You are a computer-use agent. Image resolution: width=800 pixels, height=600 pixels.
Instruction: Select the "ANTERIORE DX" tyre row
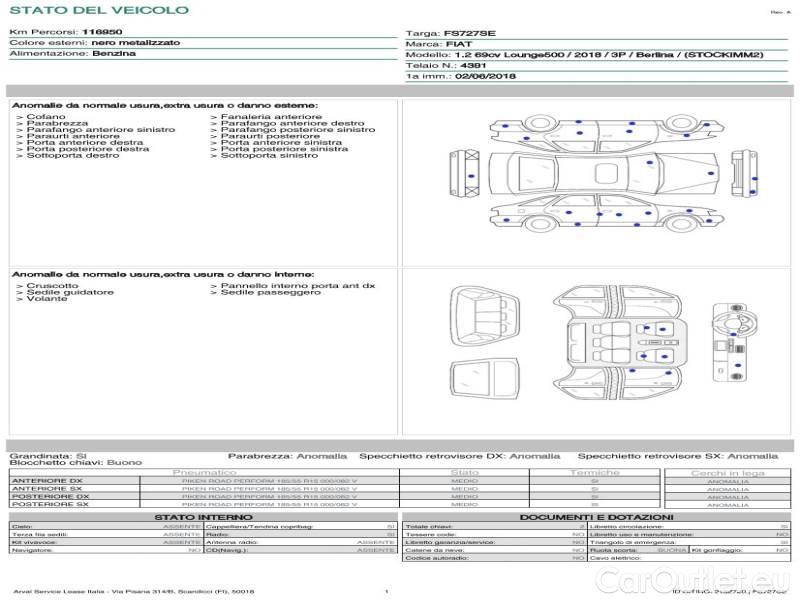(50, 481)
